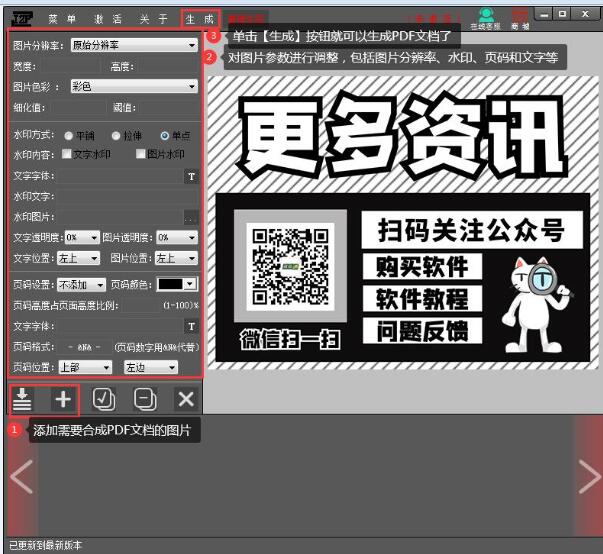Open 图片位置 dropdown
This screenshot has height=554, width=603.
pos(177,258)
